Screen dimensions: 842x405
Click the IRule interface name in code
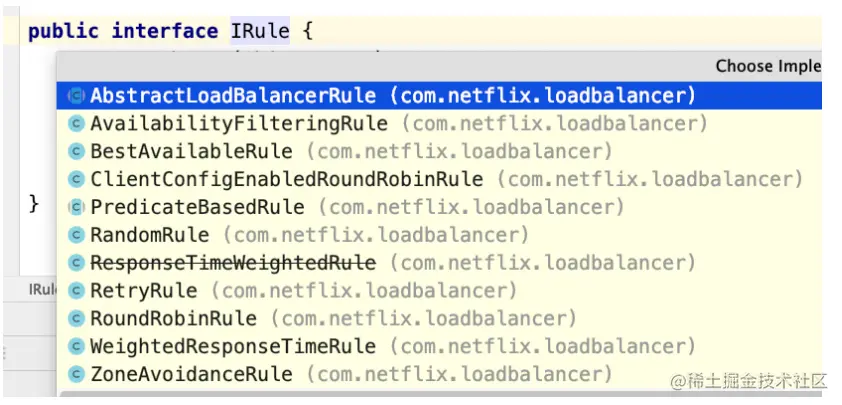pyautogui.click(x=260, y=31)
